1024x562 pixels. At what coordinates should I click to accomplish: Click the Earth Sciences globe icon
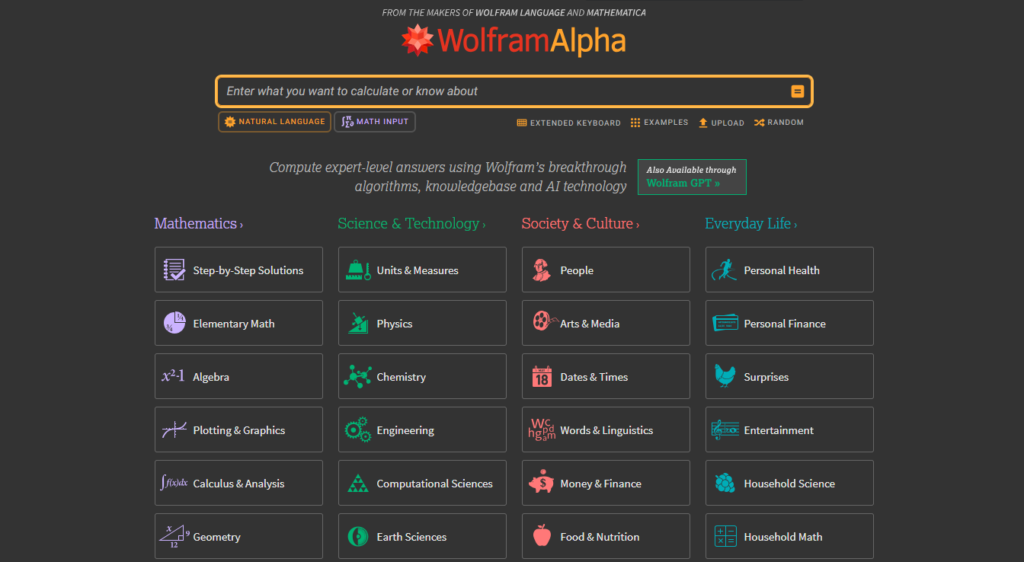pos(358,537)
